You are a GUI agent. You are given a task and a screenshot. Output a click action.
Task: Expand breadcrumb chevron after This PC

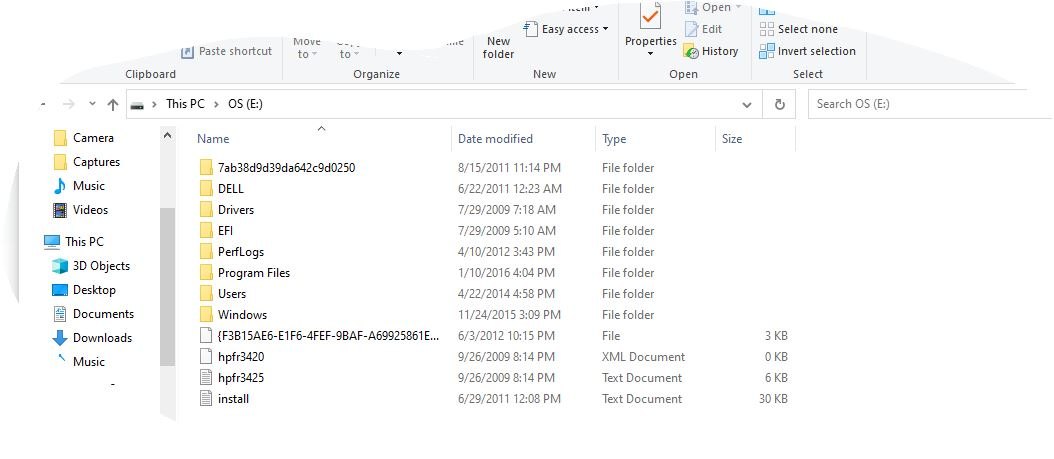point(216,104)
